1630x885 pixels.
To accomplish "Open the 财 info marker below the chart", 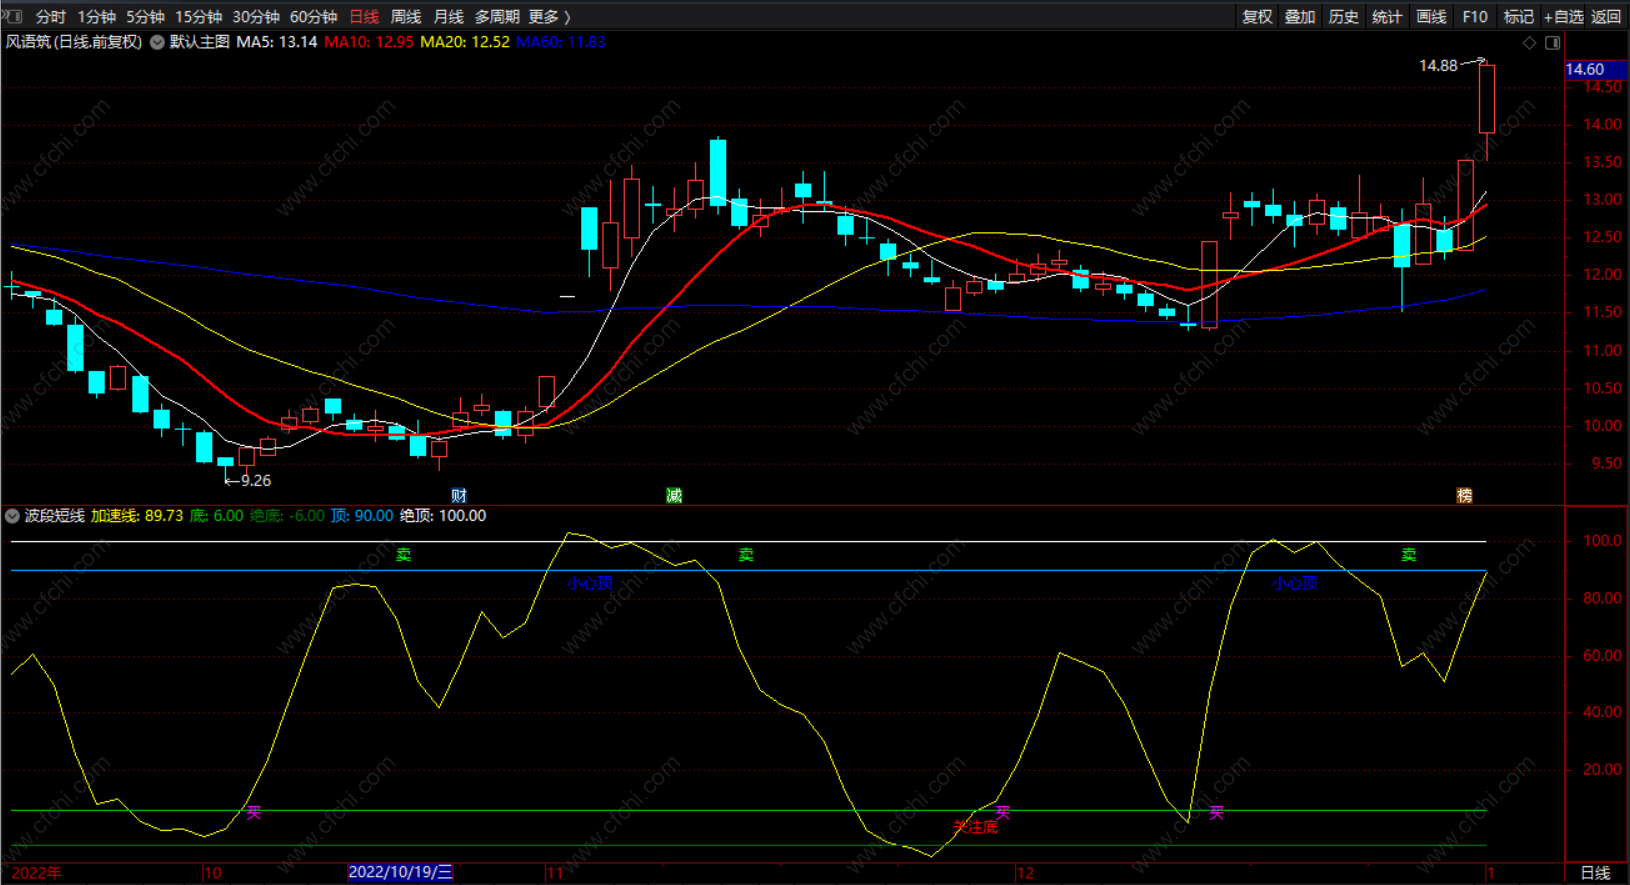I will (459, 495).
